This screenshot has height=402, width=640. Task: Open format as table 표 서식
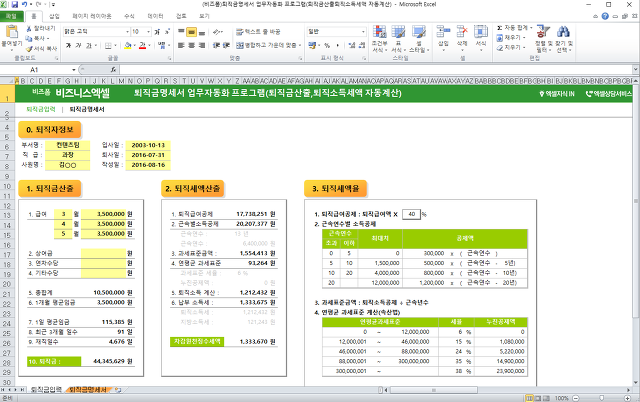click(398, 39)
